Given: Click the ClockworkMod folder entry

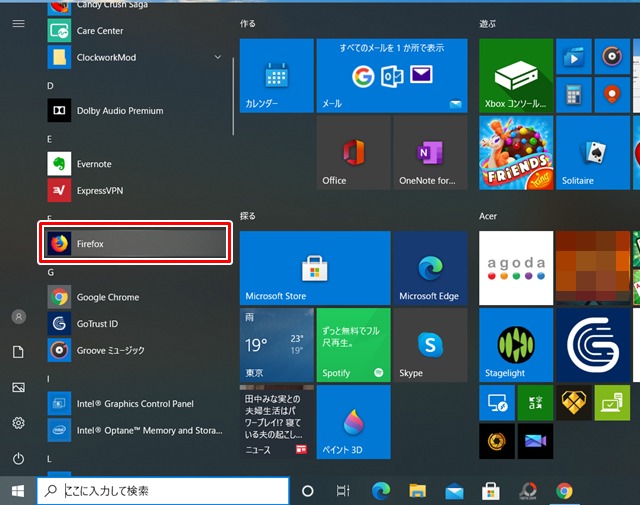Looking at the screenshot, I should click(136, 57).
